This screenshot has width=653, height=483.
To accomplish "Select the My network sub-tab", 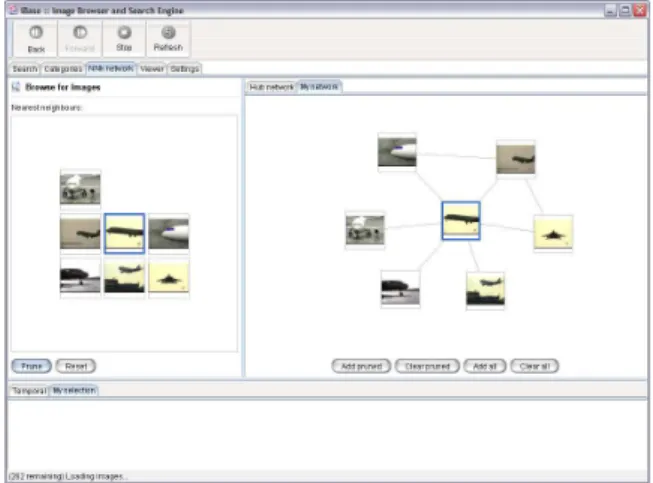I will click(x=319, y=87).
